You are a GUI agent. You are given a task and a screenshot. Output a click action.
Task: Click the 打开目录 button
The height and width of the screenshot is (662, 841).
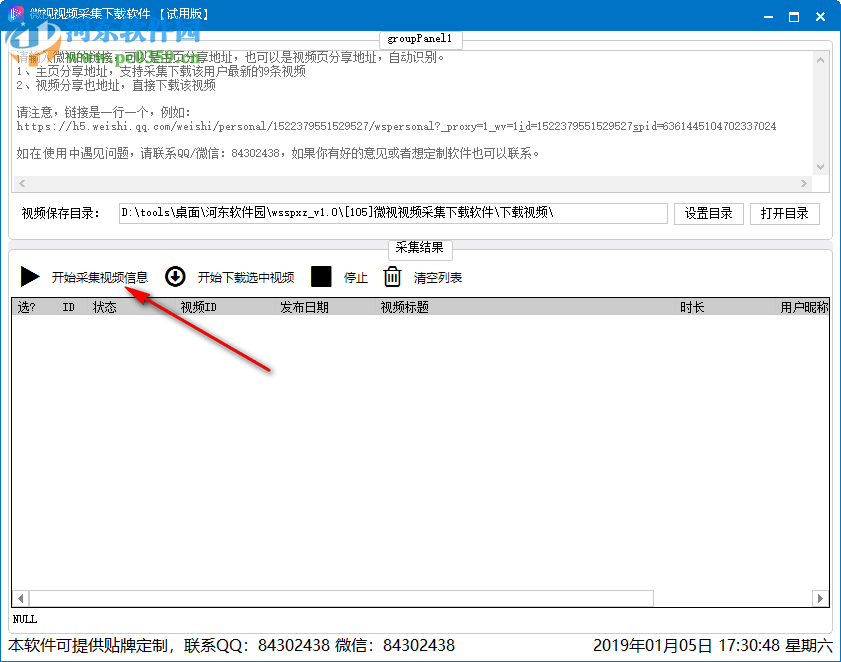tap(784, 212)
